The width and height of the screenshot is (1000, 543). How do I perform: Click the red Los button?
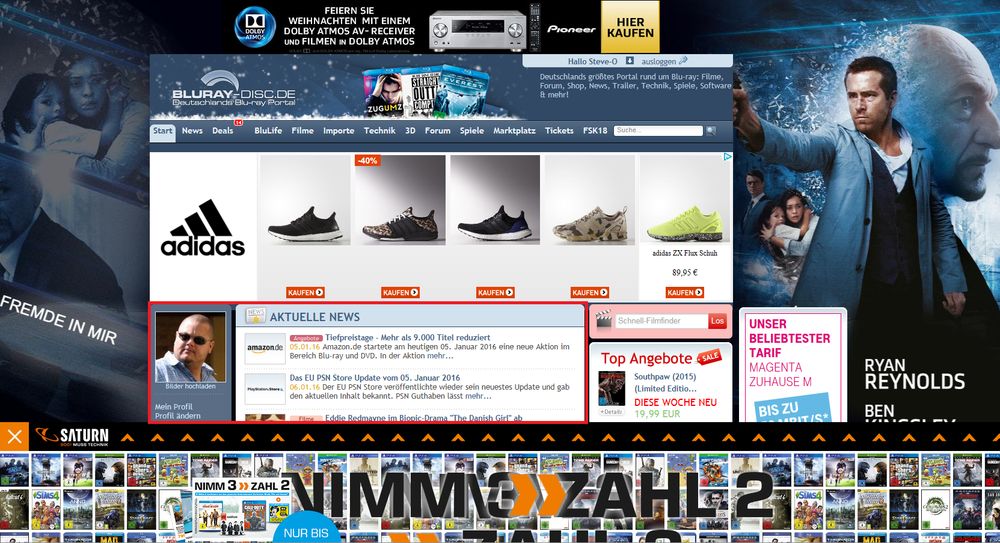pos(717,321)
